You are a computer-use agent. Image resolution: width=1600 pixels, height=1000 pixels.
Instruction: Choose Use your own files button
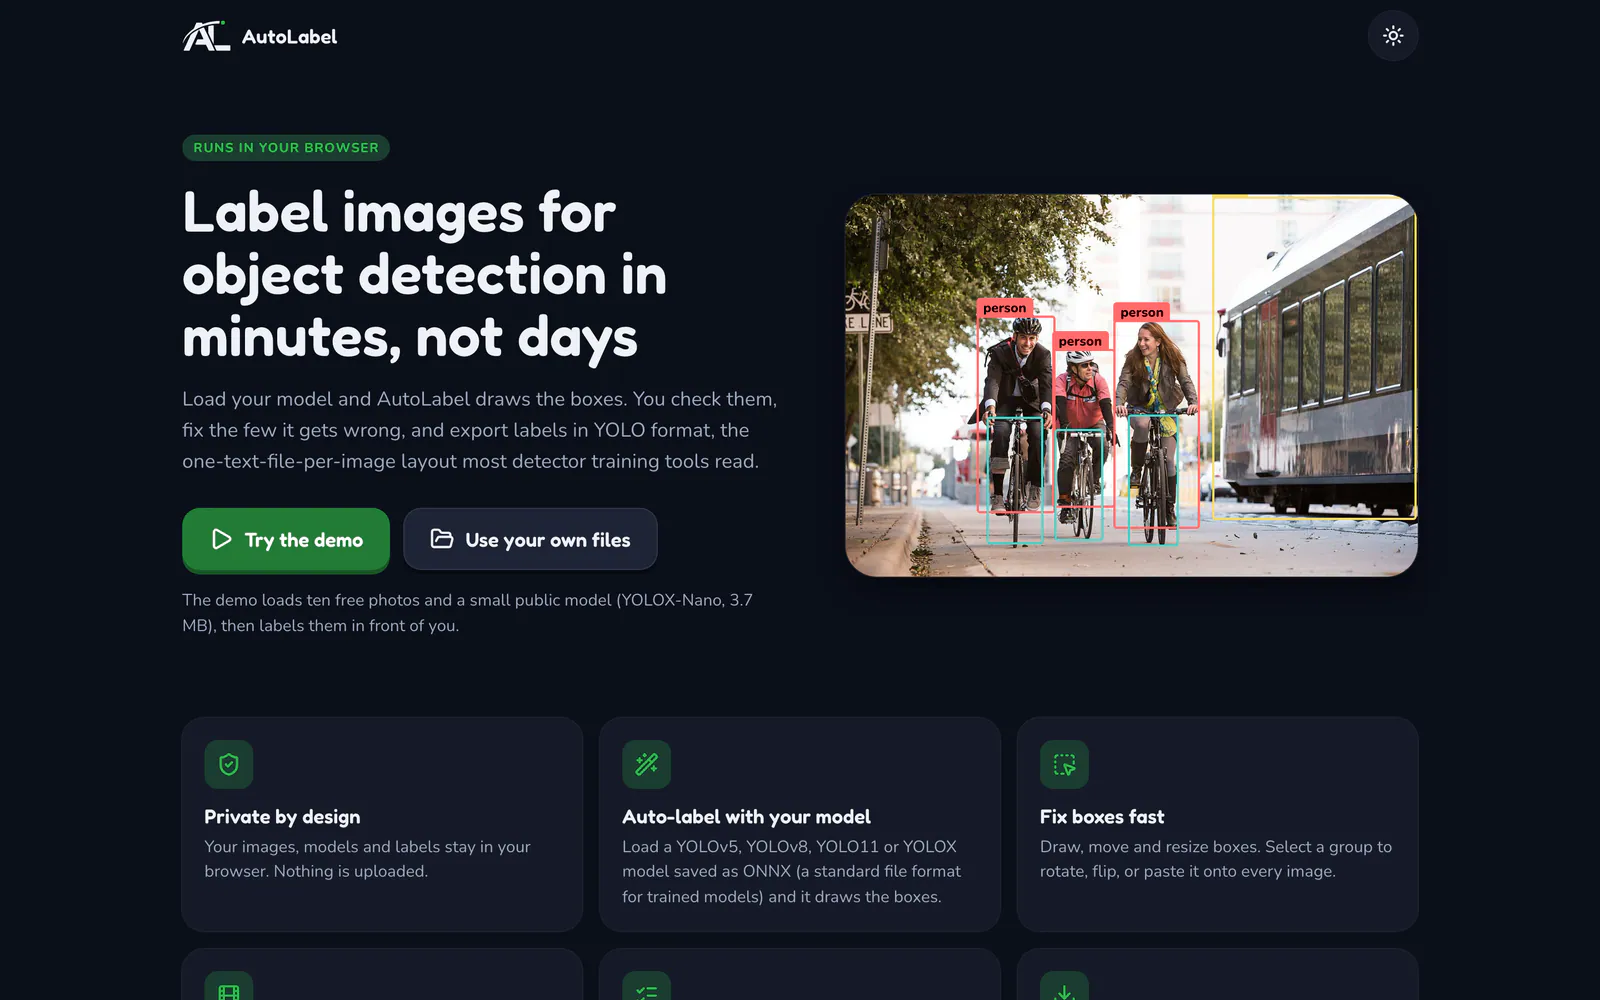click(x=530, y=540)
